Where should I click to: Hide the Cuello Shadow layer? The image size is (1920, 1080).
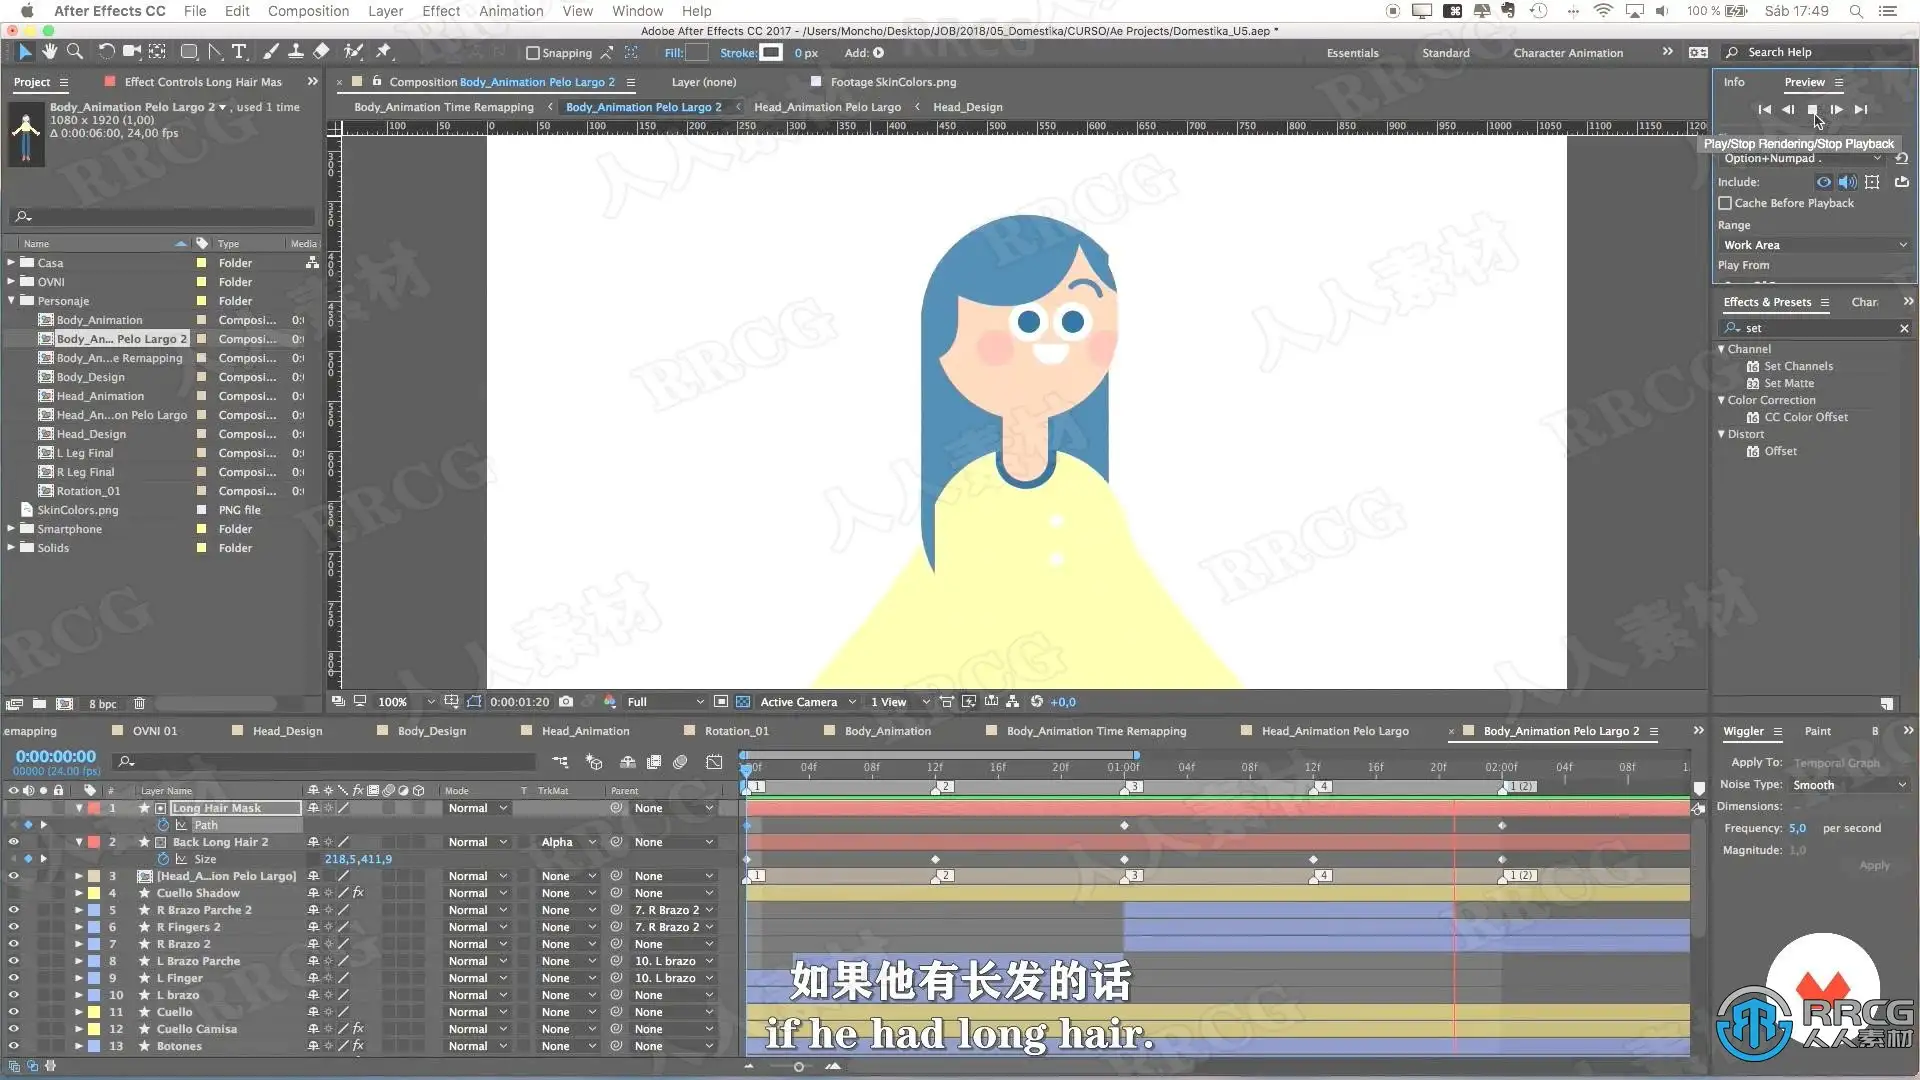click(x=13, y=893)
